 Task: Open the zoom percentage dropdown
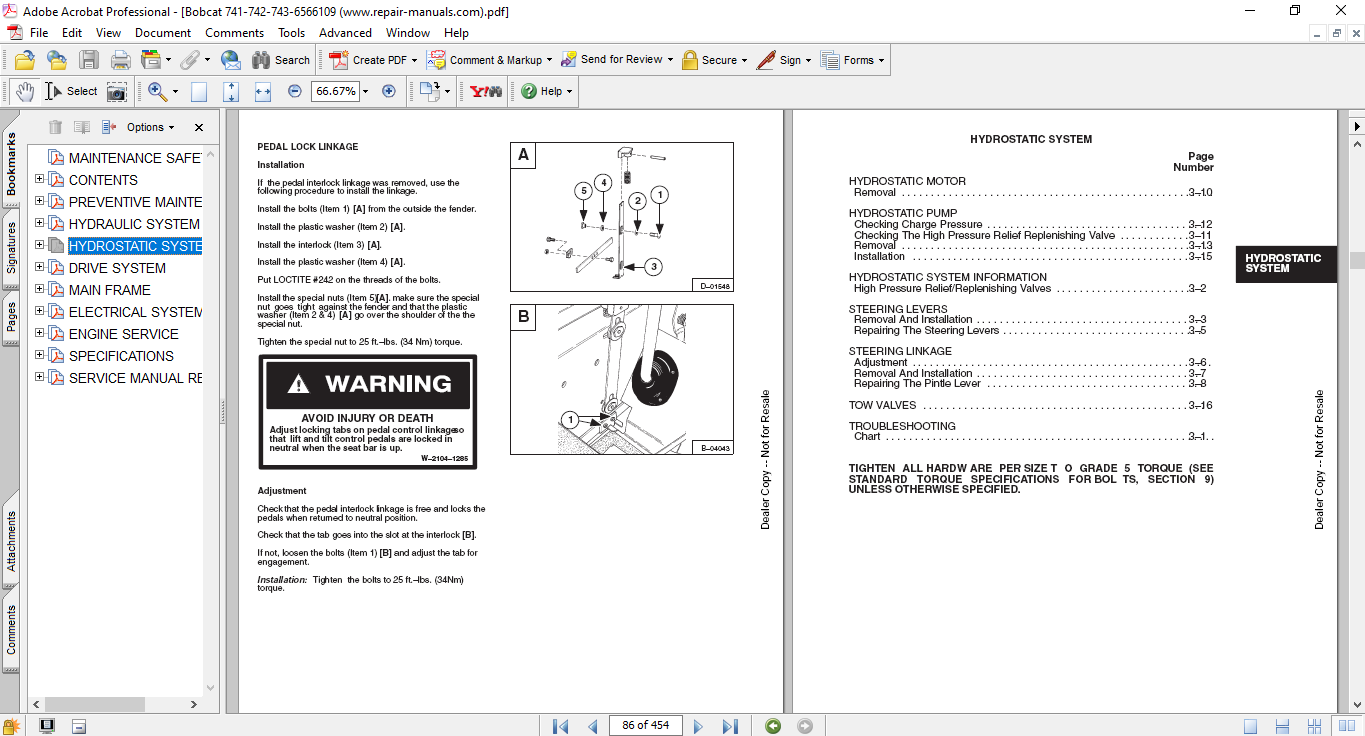(366, 91)
